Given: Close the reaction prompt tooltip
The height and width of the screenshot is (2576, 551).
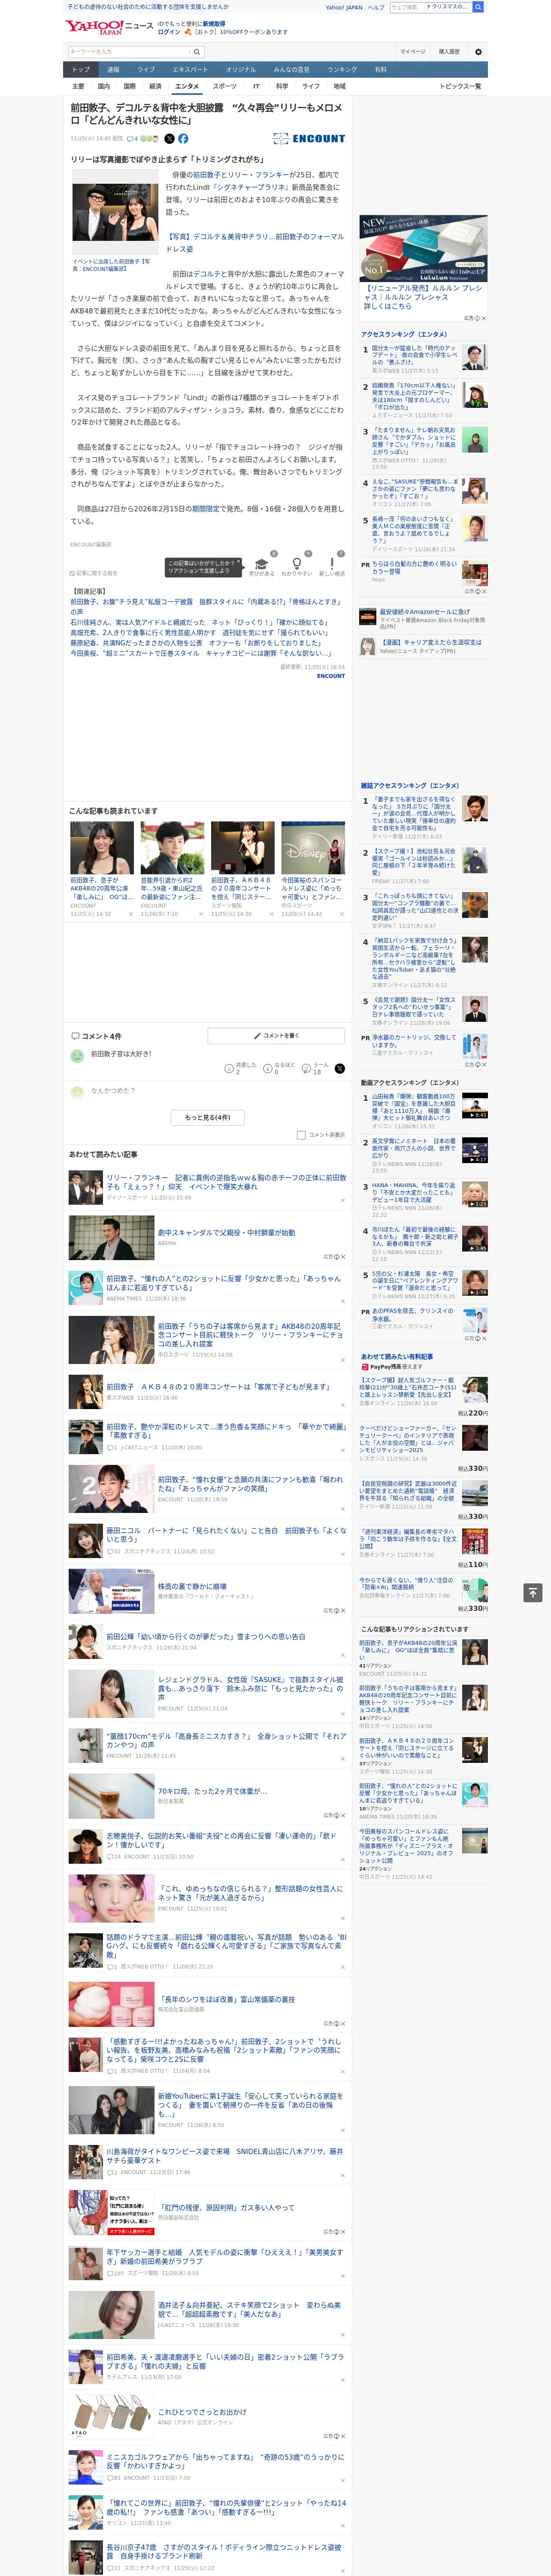Looking at the screenshot, I should coord(240,562).
